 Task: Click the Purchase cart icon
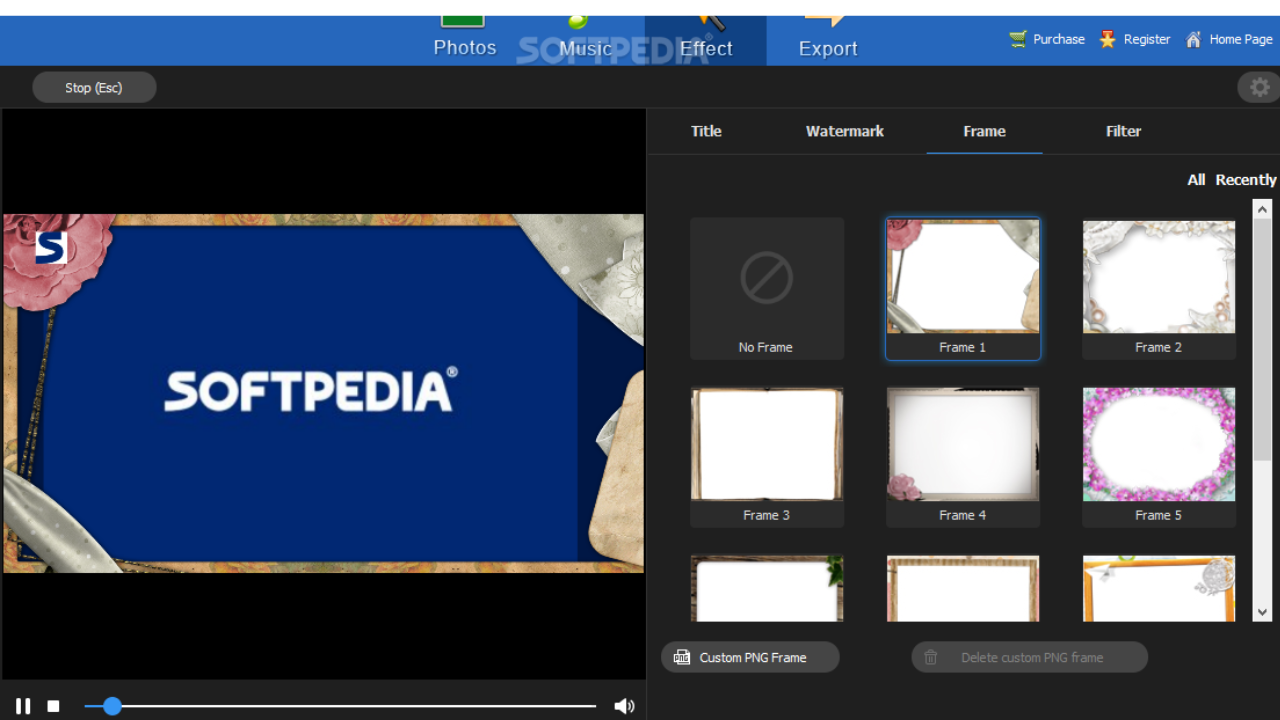tap(1019, 40)
